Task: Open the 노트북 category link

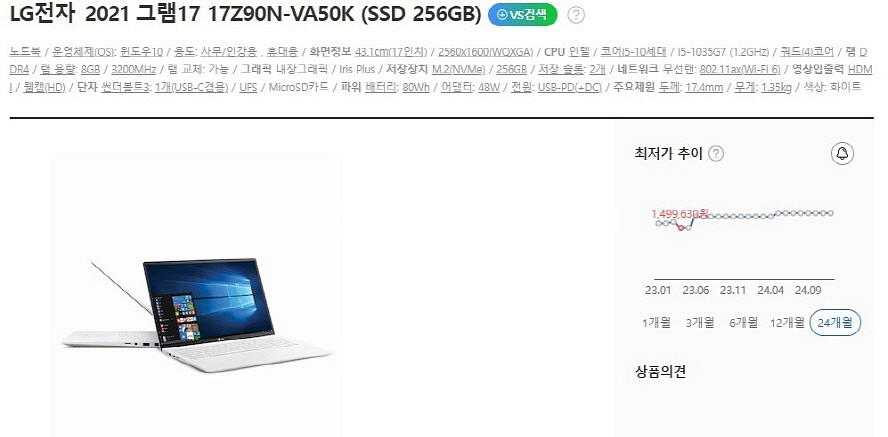Action: tap(25, 52)
